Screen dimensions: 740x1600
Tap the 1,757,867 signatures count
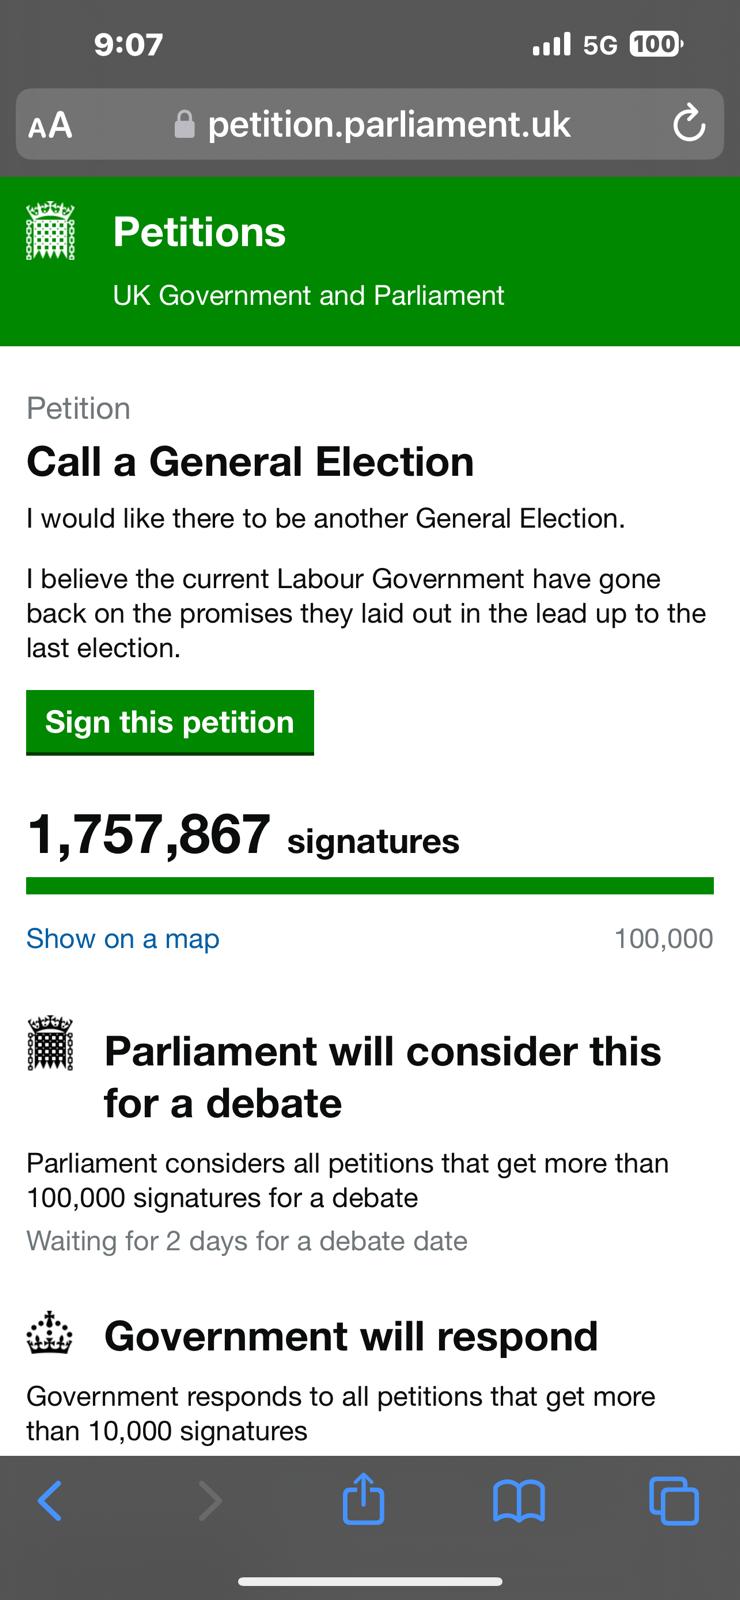[x=148, y=835]
